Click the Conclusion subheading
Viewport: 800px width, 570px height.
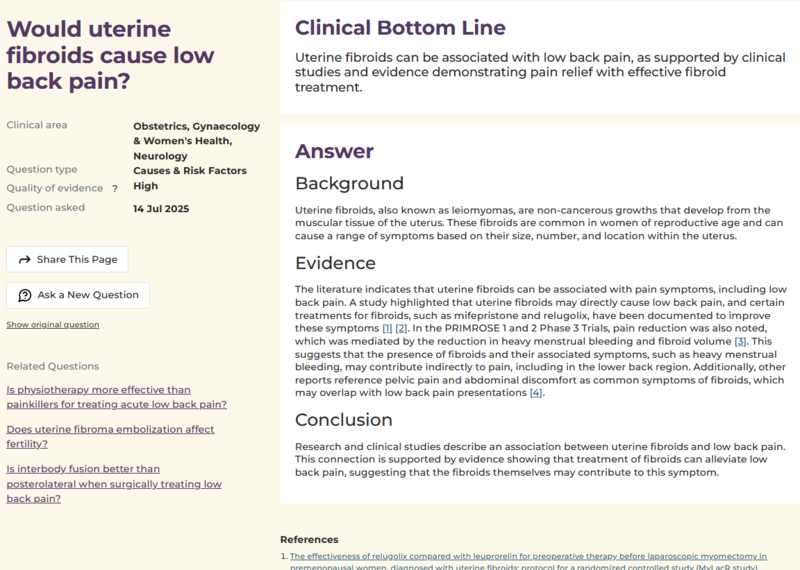[344, 419]
